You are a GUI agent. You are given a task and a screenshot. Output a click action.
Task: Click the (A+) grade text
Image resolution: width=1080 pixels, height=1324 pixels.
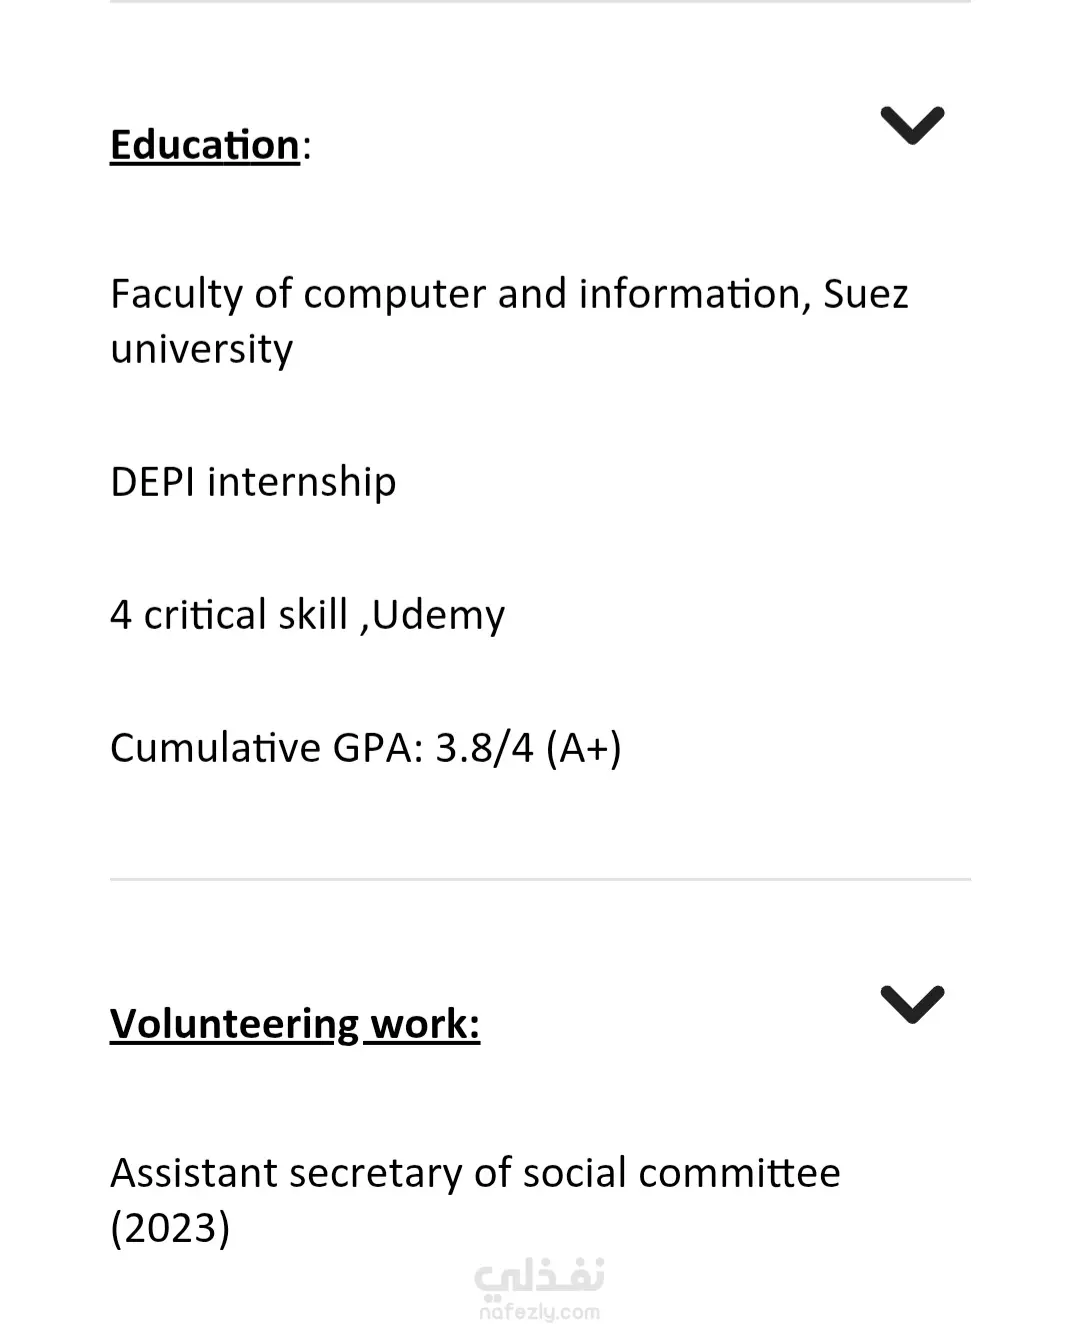click(x=584, y=748)
